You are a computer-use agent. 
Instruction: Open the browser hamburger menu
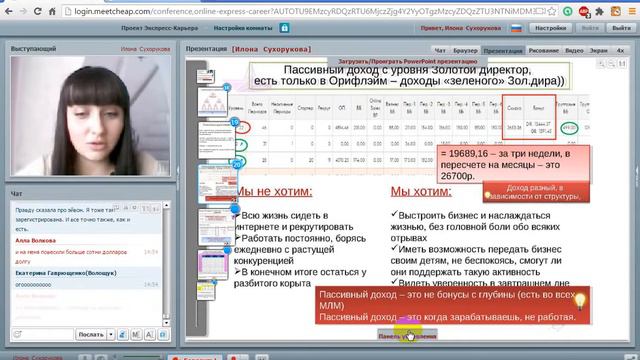pyautogui.click(x=632, y=11)
